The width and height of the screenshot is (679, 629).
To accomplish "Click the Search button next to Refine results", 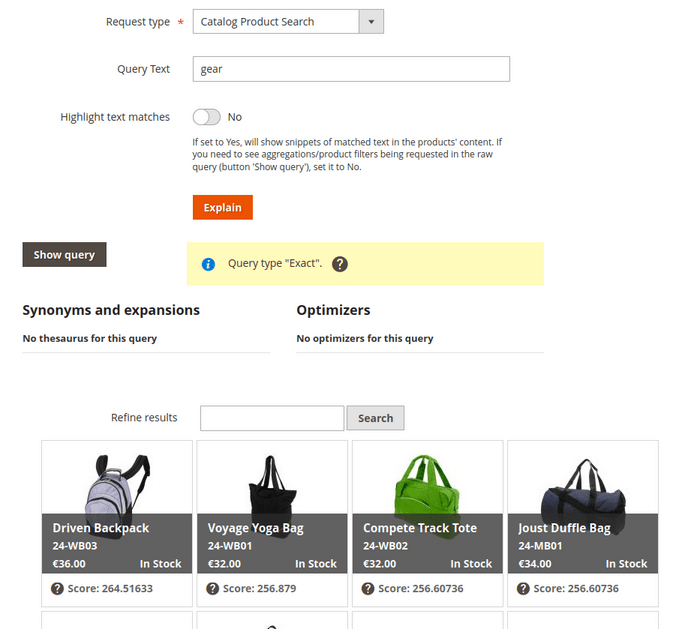I will 375,418.
